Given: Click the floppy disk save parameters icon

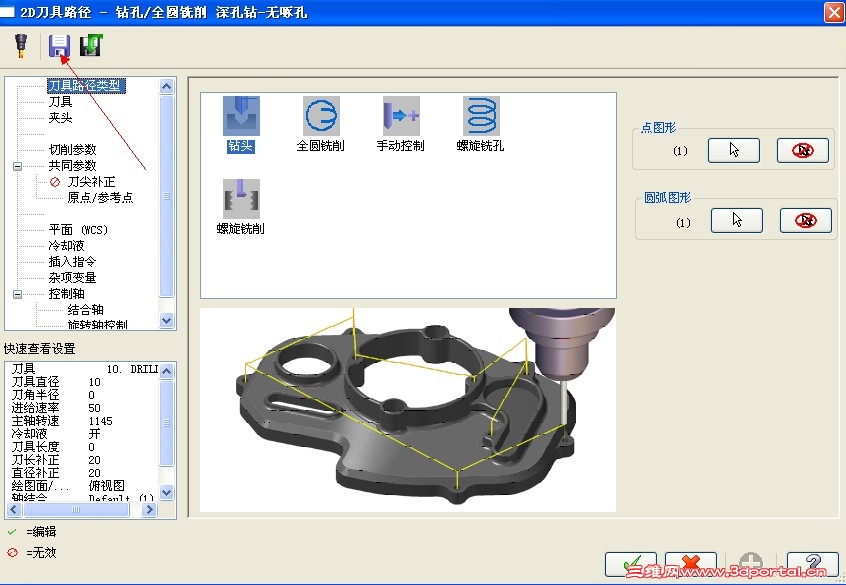Looking at the screenshot, I should 58,44.
